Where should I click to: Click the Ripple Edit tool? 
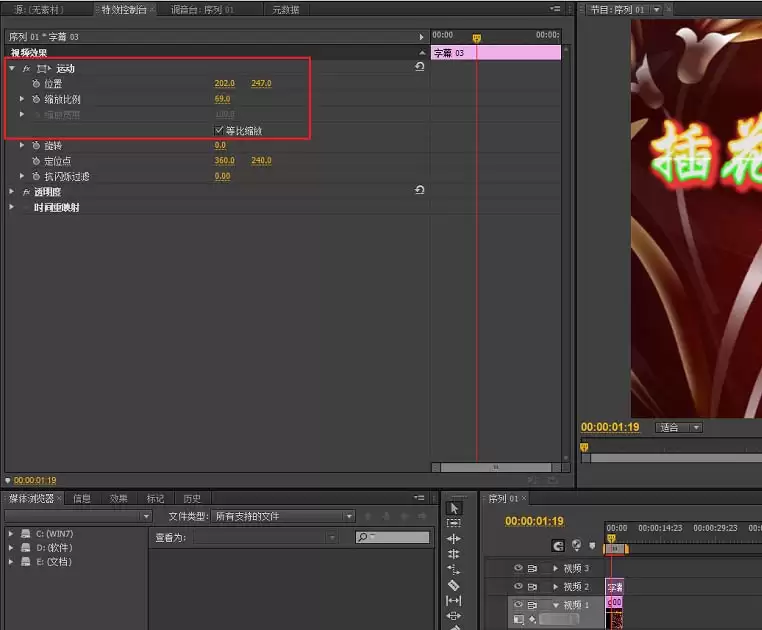tap(454, 539)
